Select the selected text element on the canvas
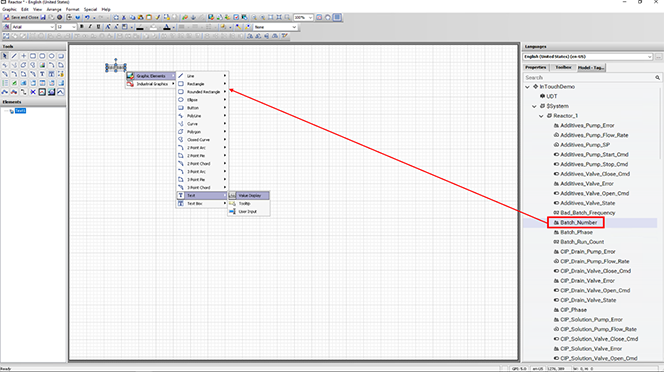664x372 pixels. pos(116,67)
